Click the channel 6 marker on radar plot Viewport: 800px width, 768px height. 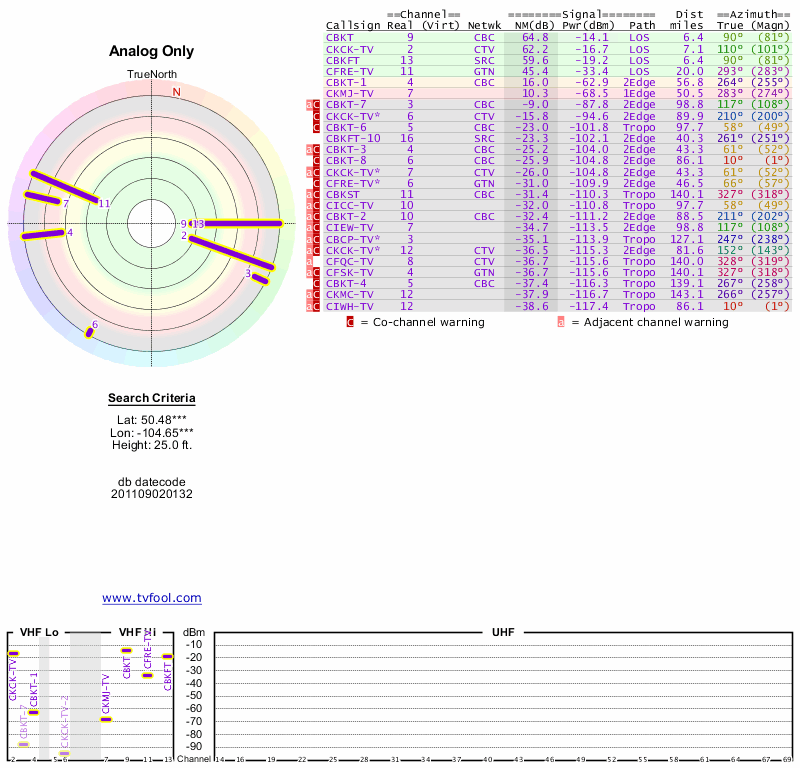pos(89,333)
